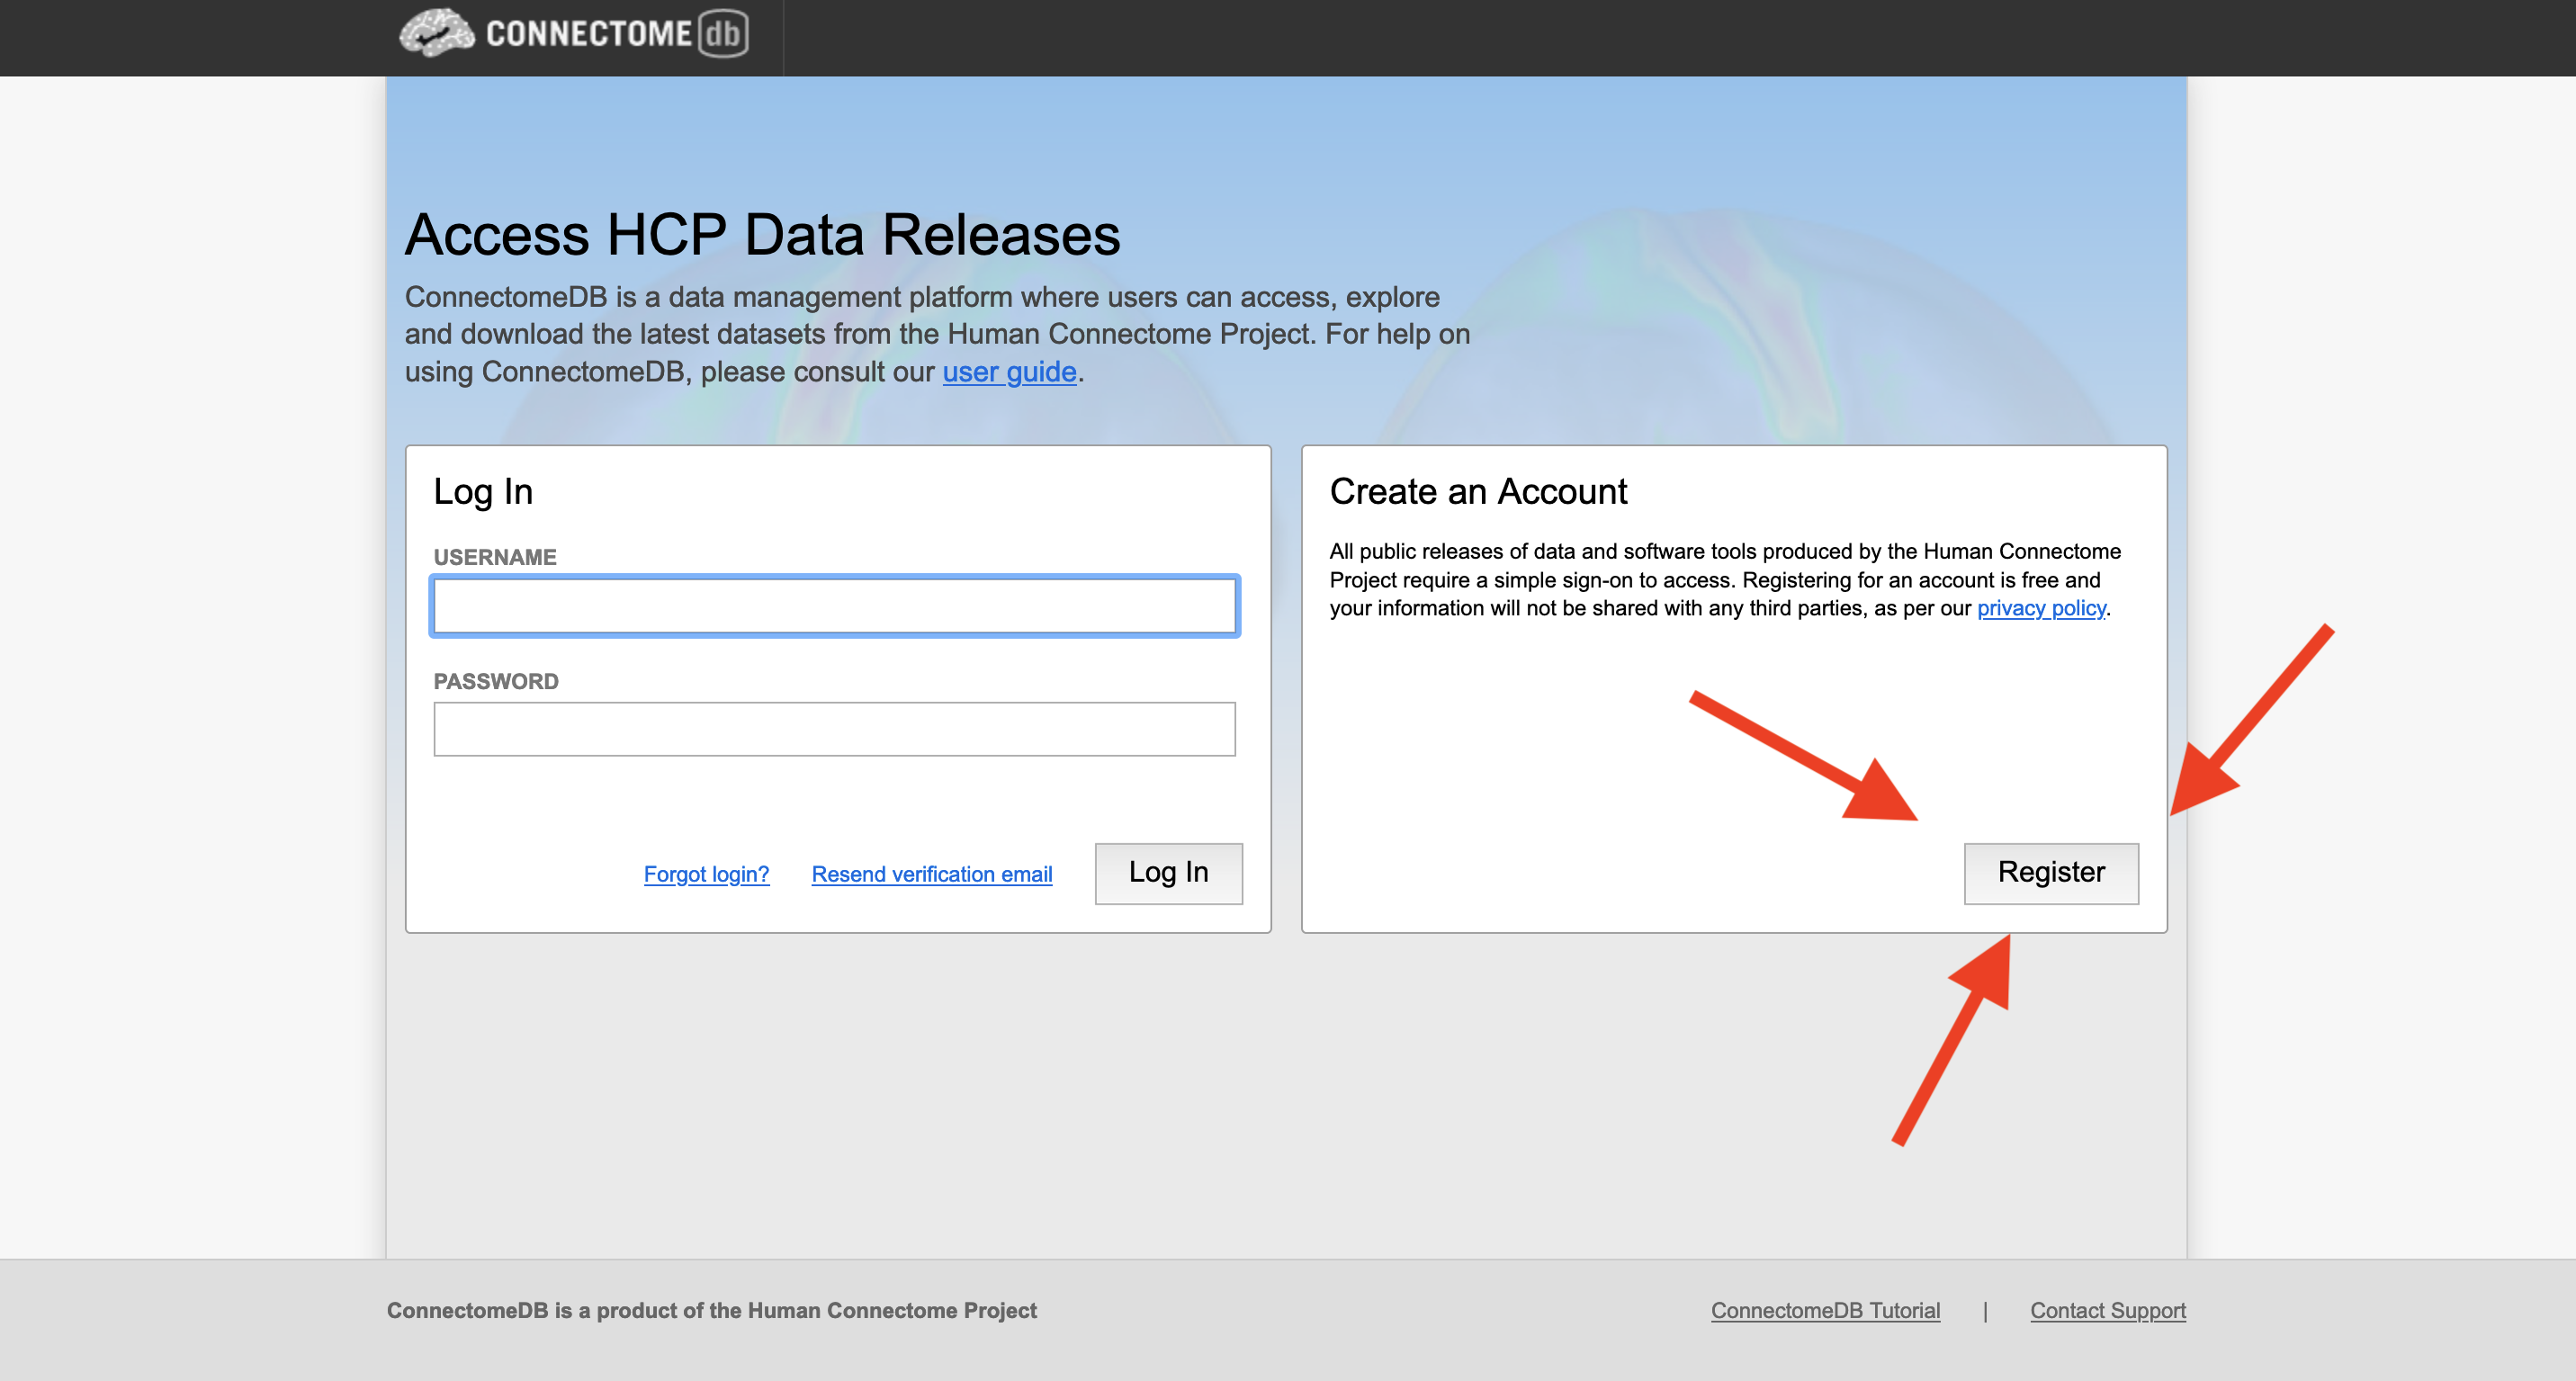Screen dimensions: 2576x1381
Task: Click the Create an Account heading
Action: 1478,492
